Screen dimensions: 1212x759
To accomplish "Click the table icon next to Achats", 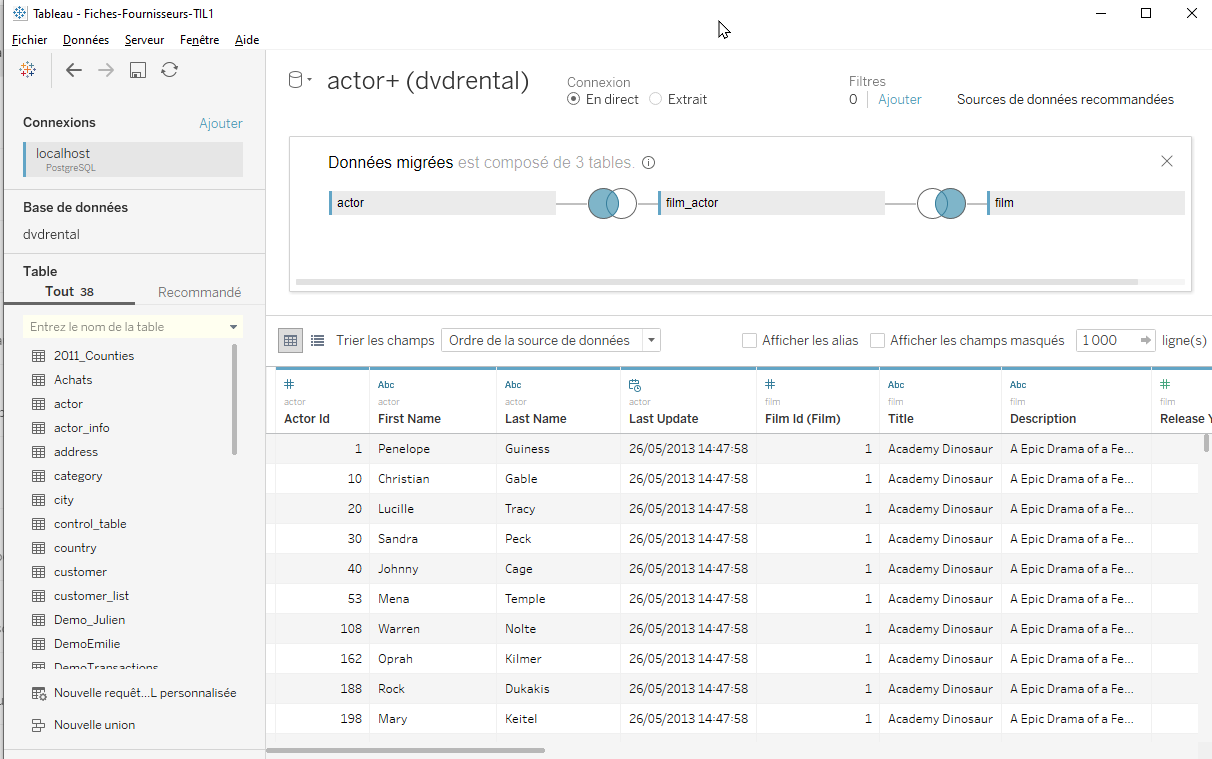I will pyautogui.click(x=39, y=380).
